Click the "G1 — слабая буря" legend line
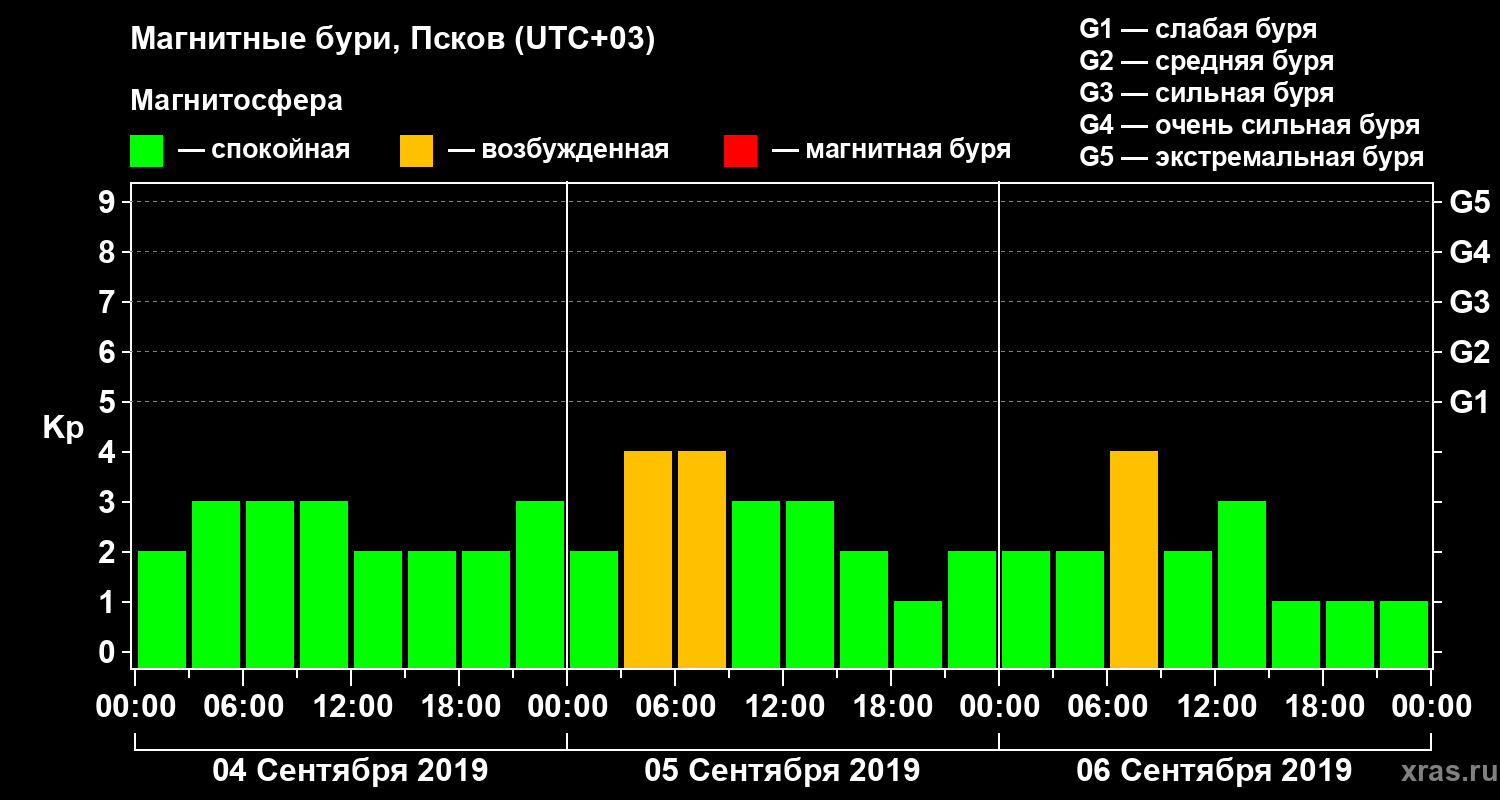 [x=1198, y=28]
